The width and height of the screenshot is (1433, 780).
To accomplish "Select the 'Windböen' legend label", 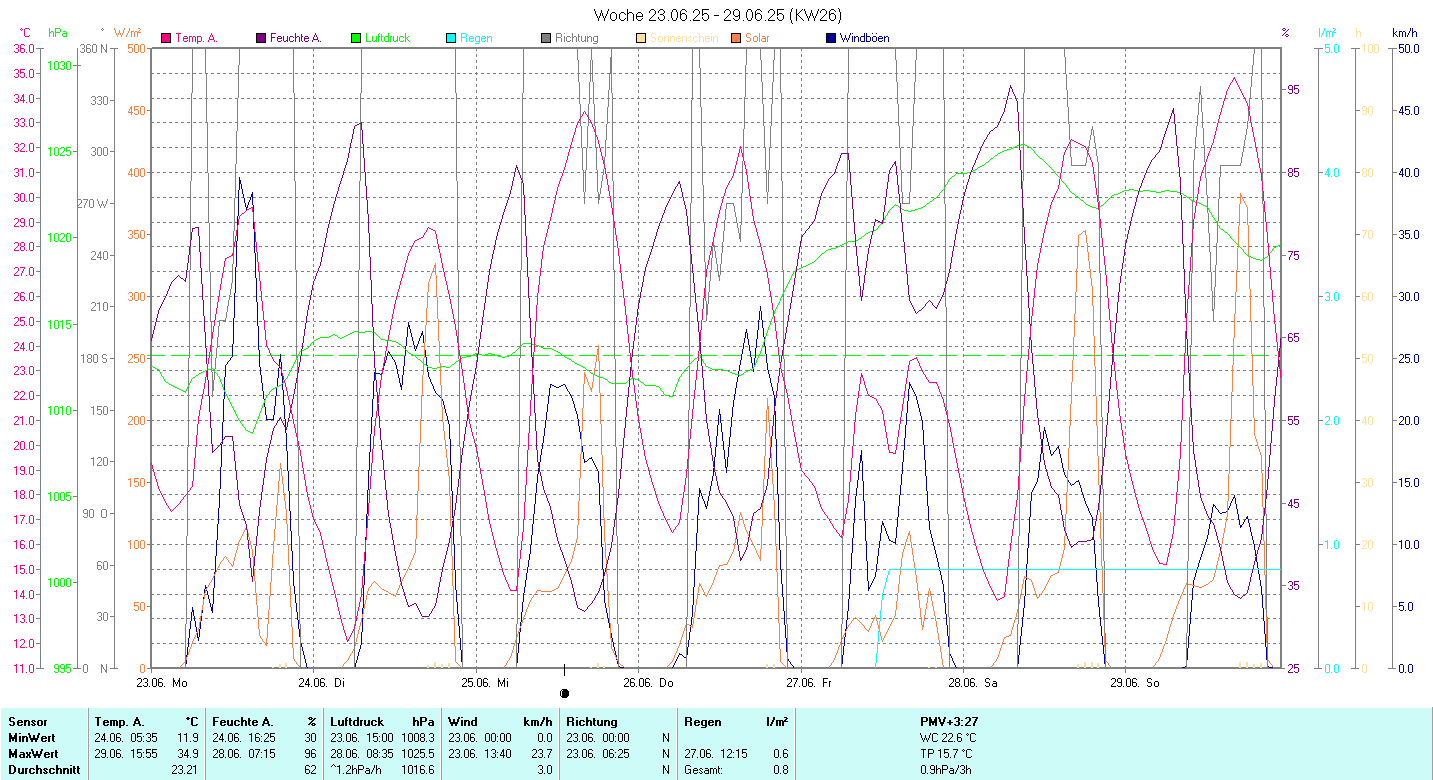I will pyautogui.click(x=864, y=38).
